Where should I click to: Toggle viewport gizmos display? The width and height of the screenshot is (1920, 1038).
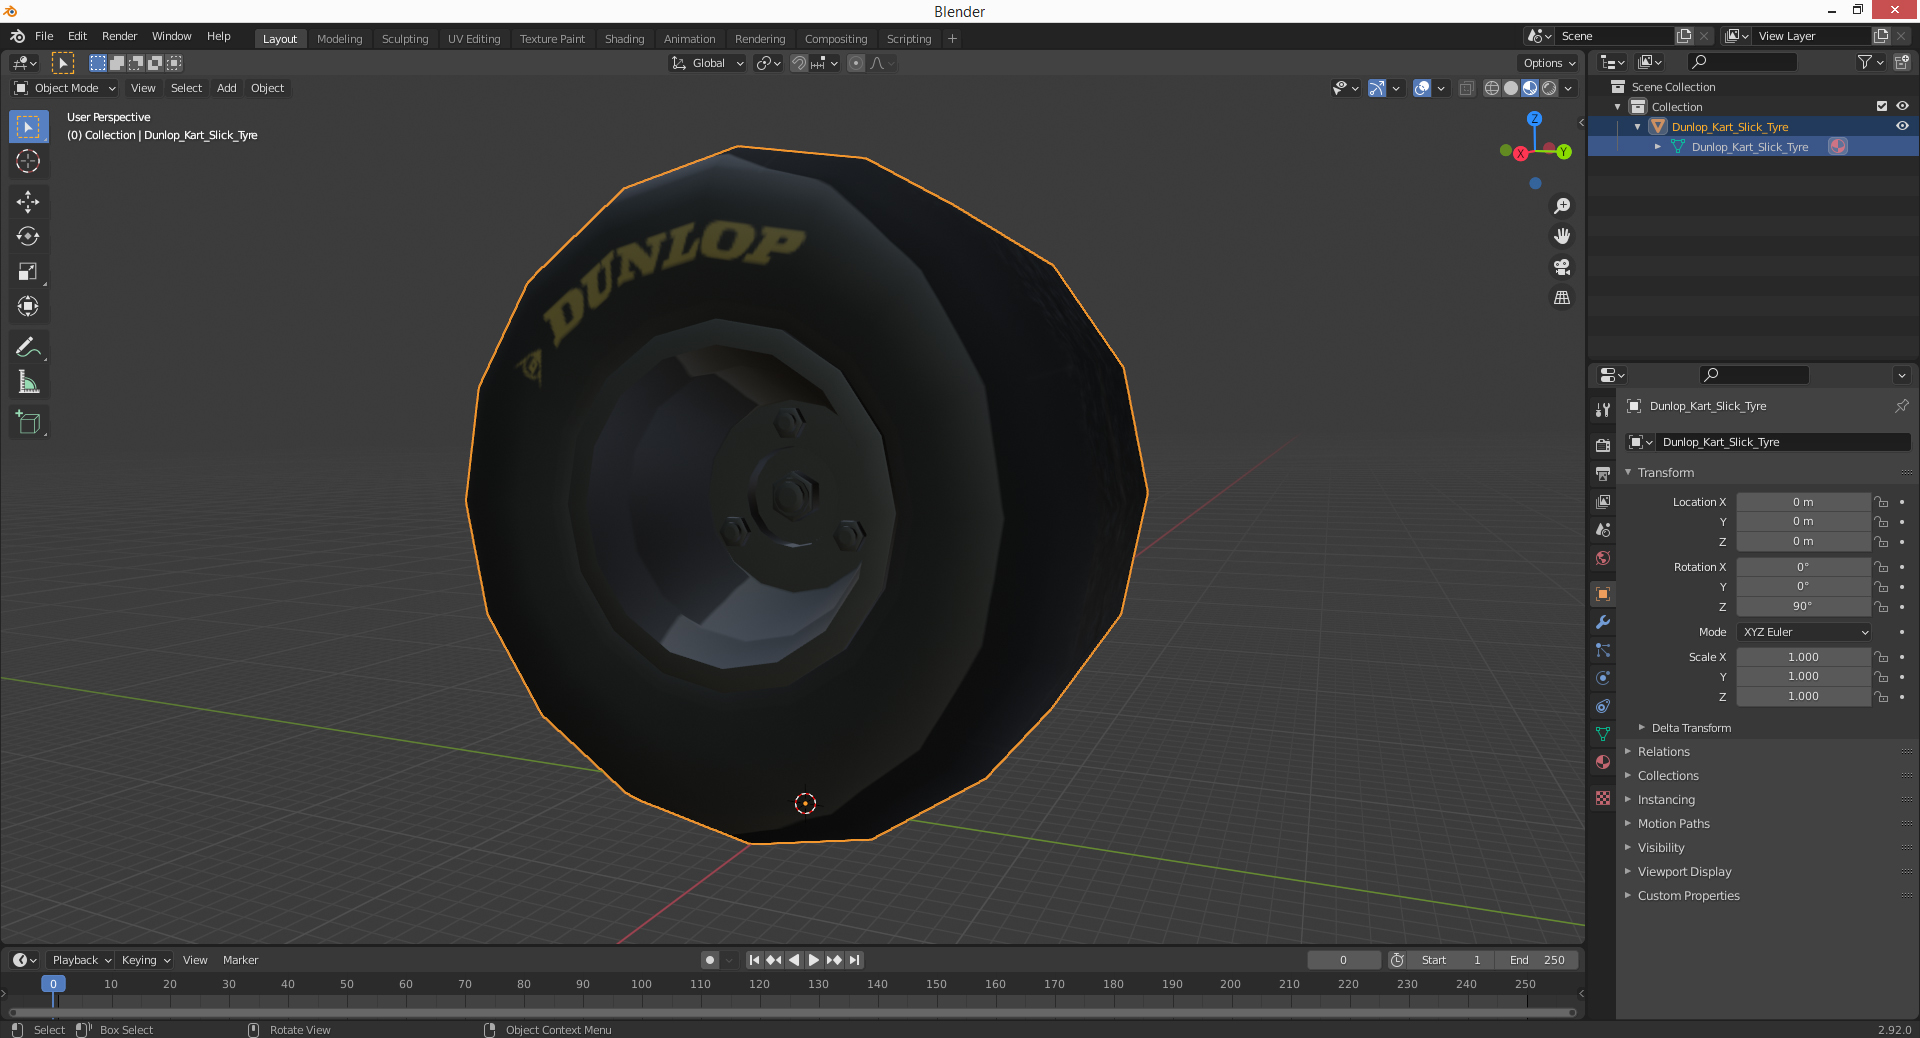coord(1377,88)
